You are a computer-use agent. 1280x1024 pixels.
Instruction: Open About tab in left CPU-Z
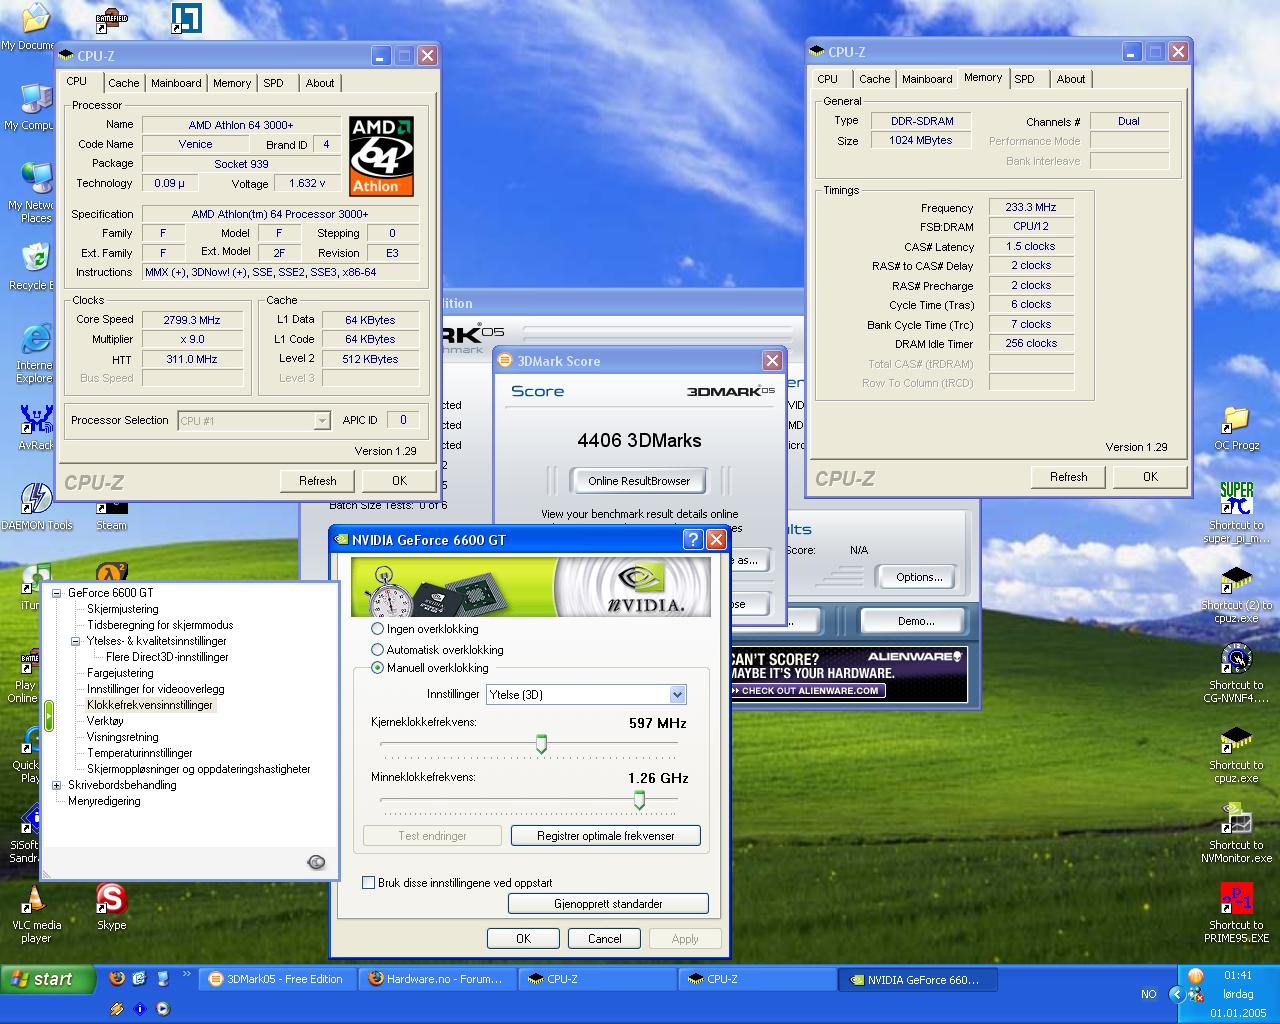(320, 83)
